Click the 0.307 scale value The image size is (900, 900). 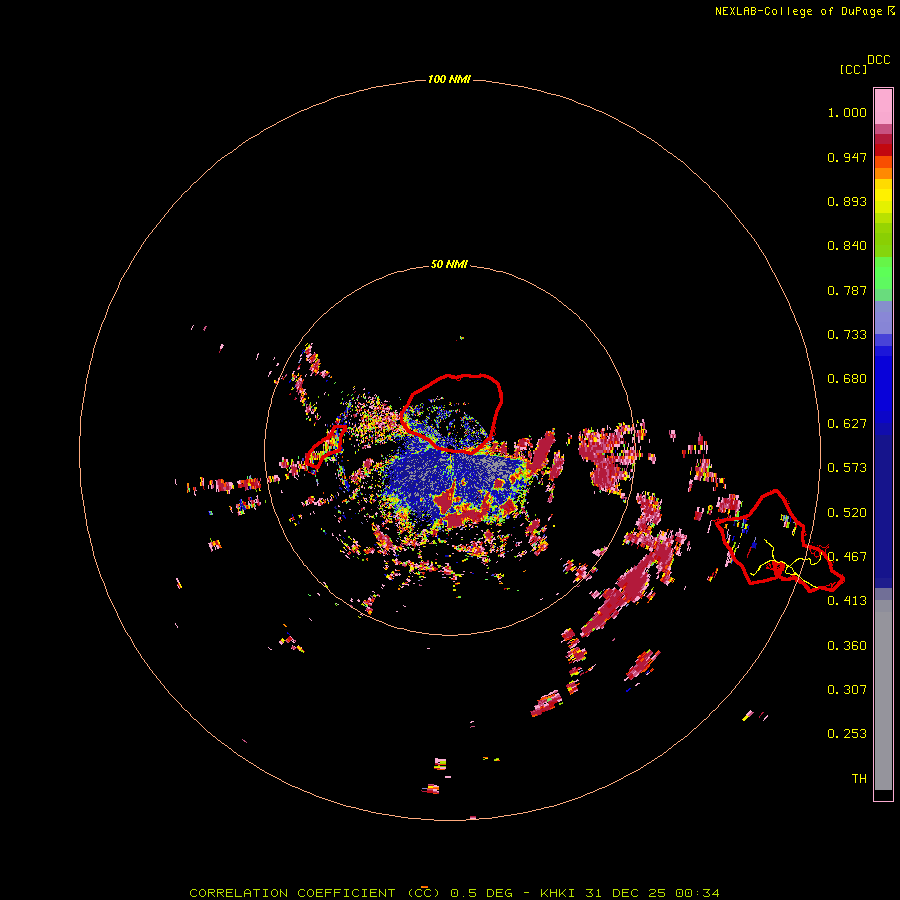[847, 689]
